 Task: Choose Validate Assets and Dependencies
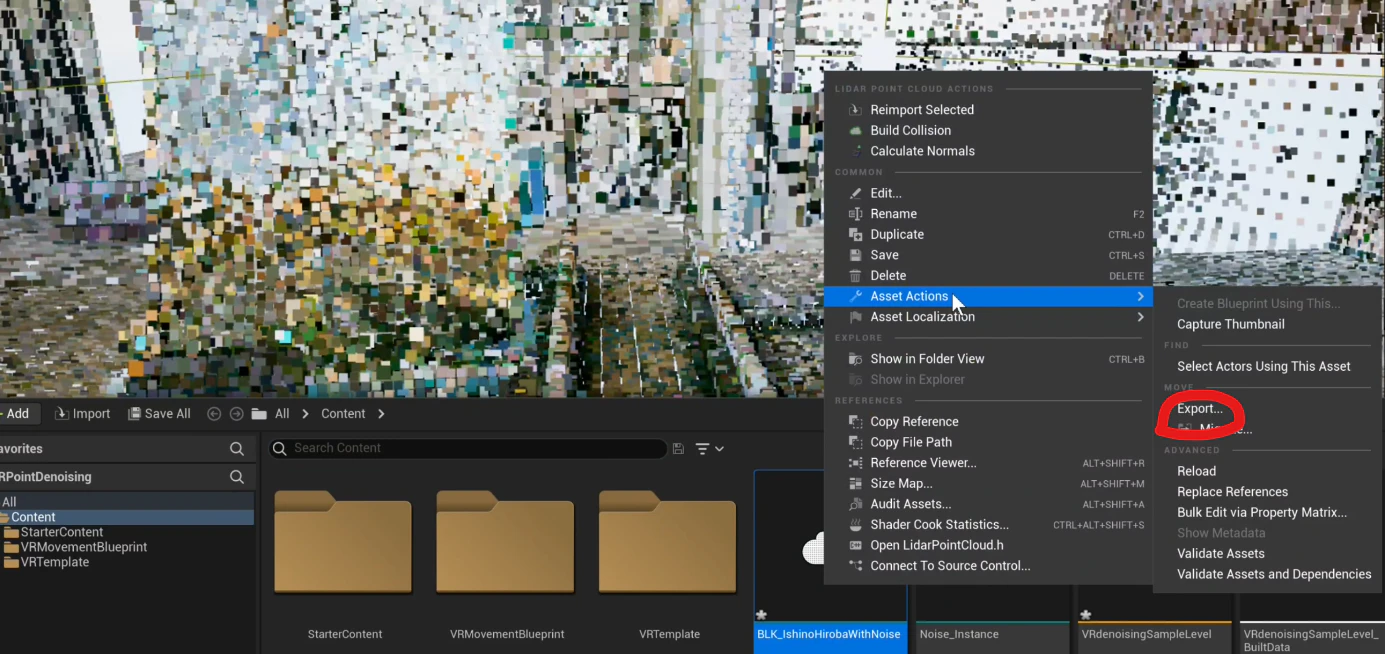point(1274,575)
